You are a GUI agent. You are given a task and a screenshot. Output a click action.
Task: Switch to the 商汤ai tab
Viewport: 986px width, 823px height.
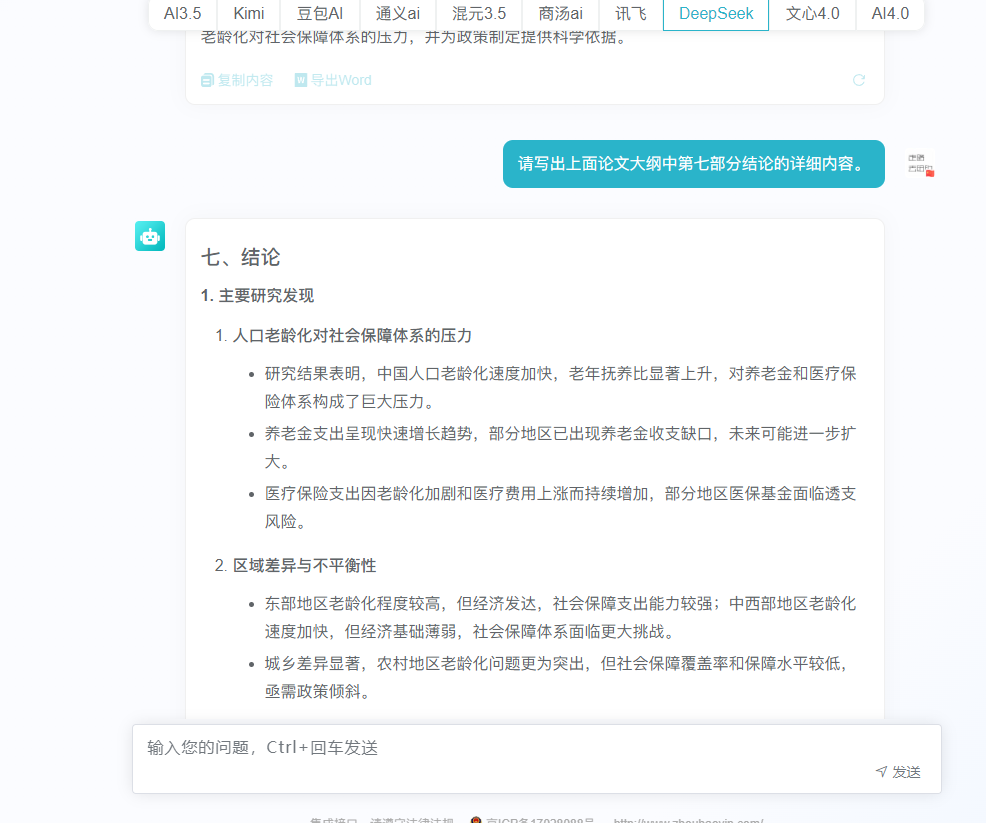[559, 14]
